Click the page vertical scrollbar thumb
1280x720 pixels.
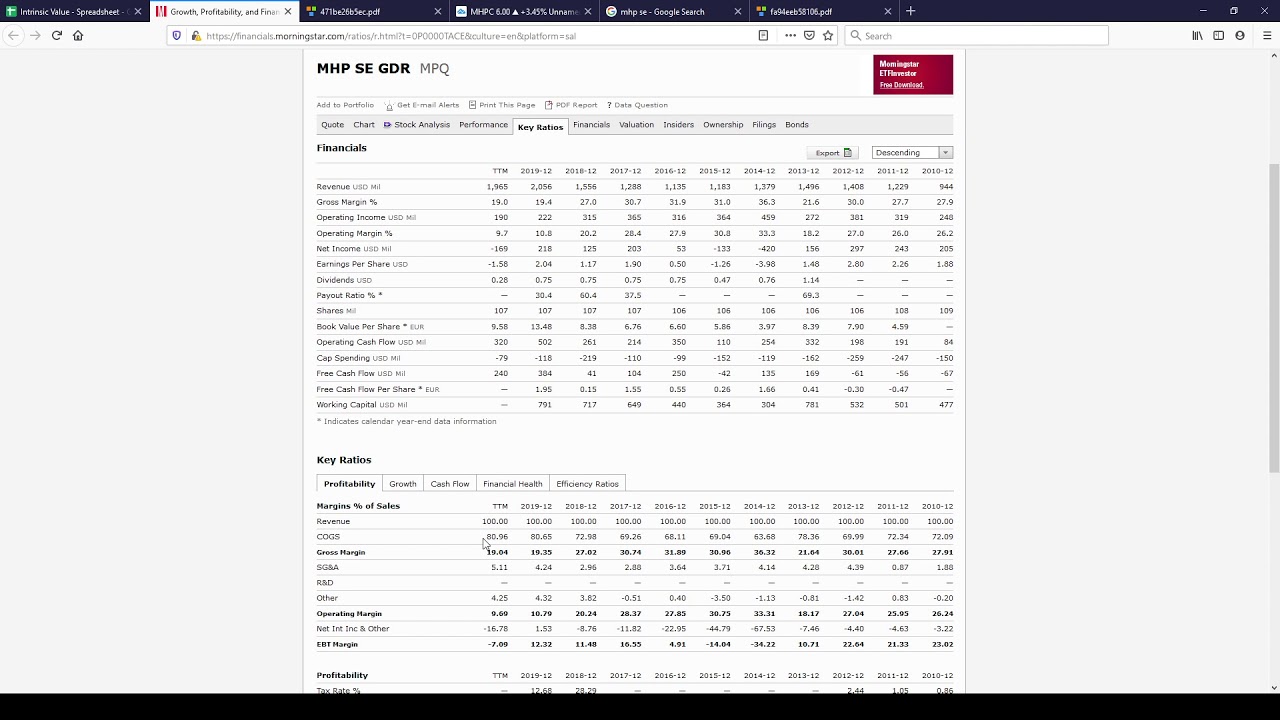click(1273, 316)
